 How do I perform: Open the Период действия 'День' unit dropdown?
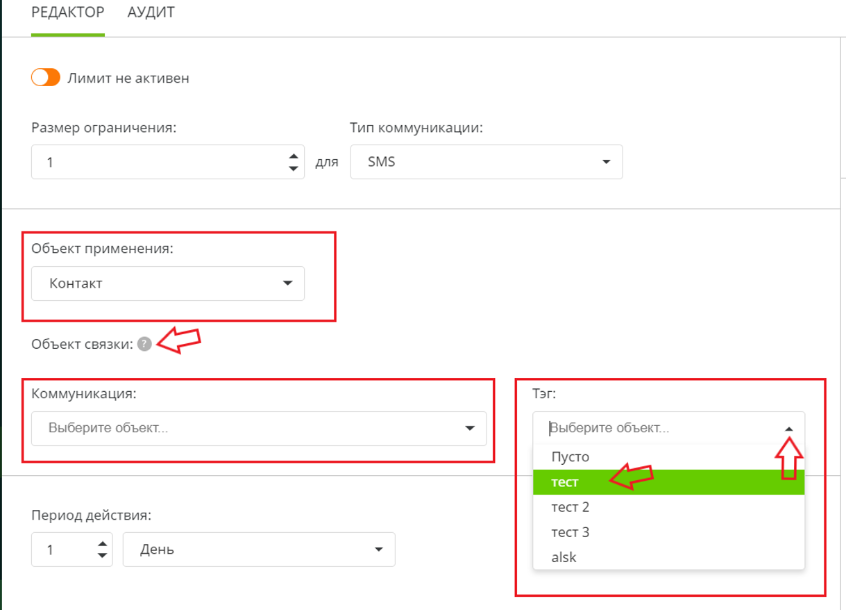[x=259, y=549]
